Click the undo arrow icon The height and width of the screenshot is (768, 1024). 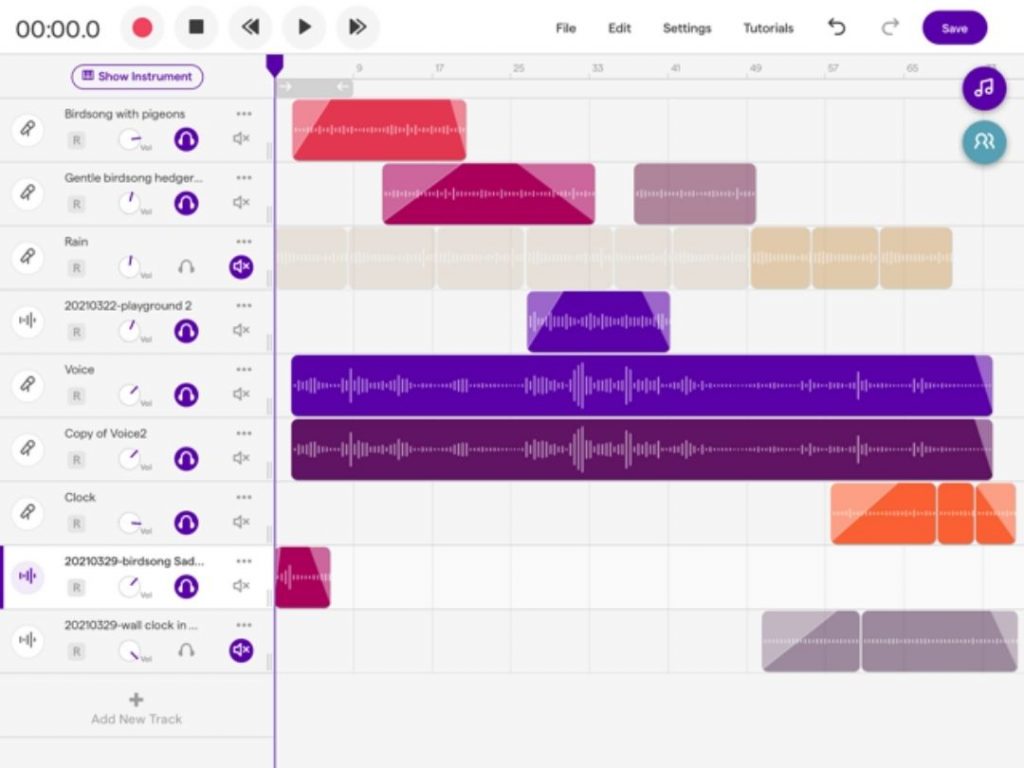point(837,28)
